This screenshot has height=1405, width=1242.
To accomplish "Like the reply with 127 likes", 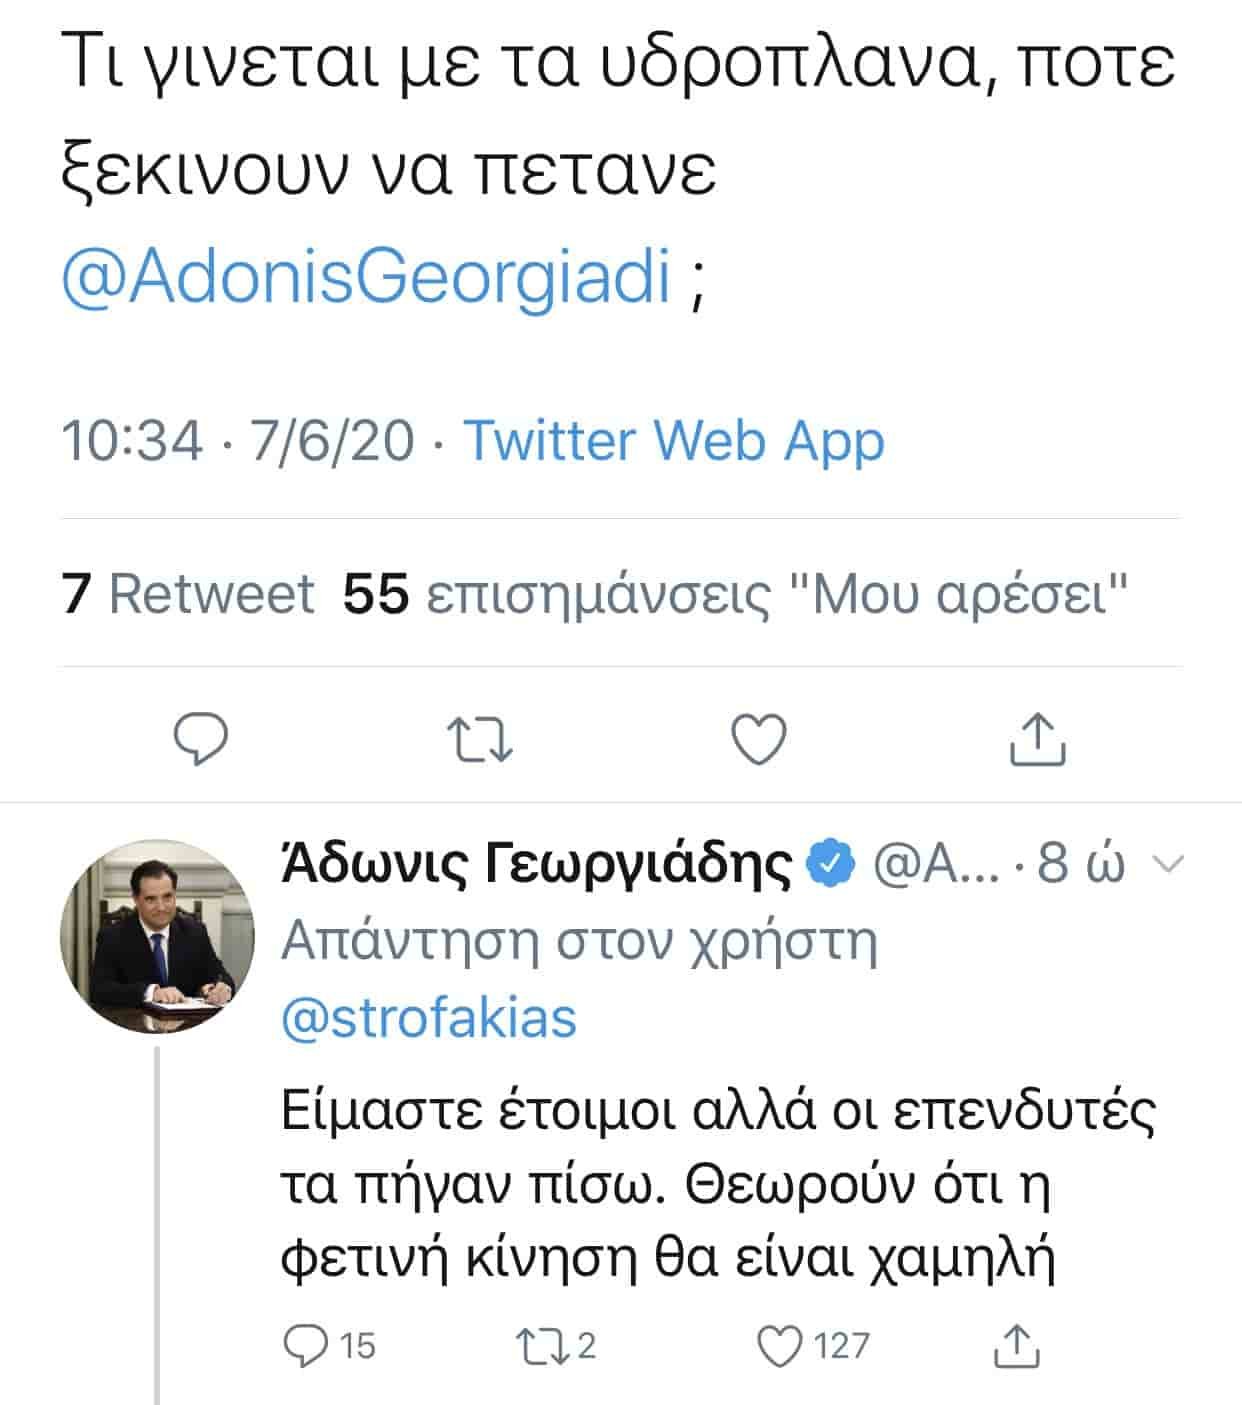I will [813, 1345].
